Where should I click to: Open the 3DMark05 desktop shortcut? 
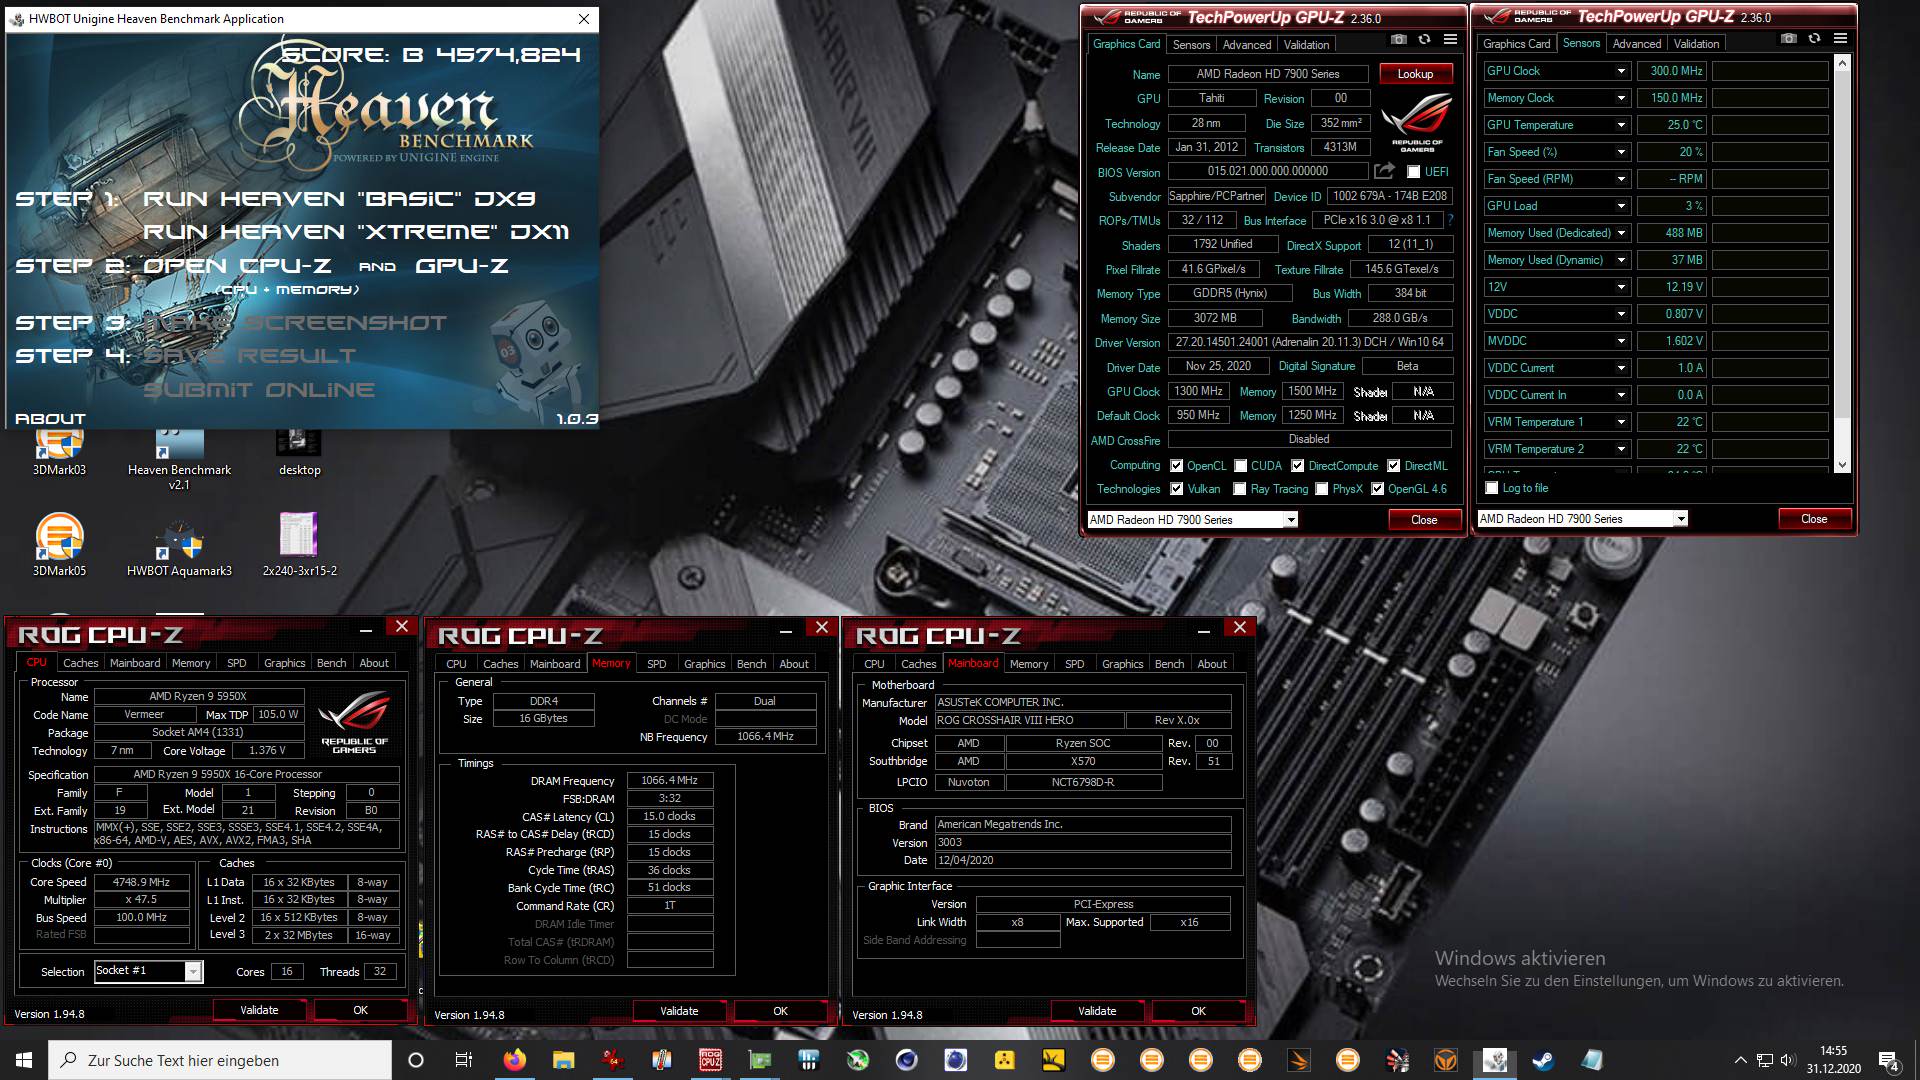pyautogui.click(x=59, y=545)
